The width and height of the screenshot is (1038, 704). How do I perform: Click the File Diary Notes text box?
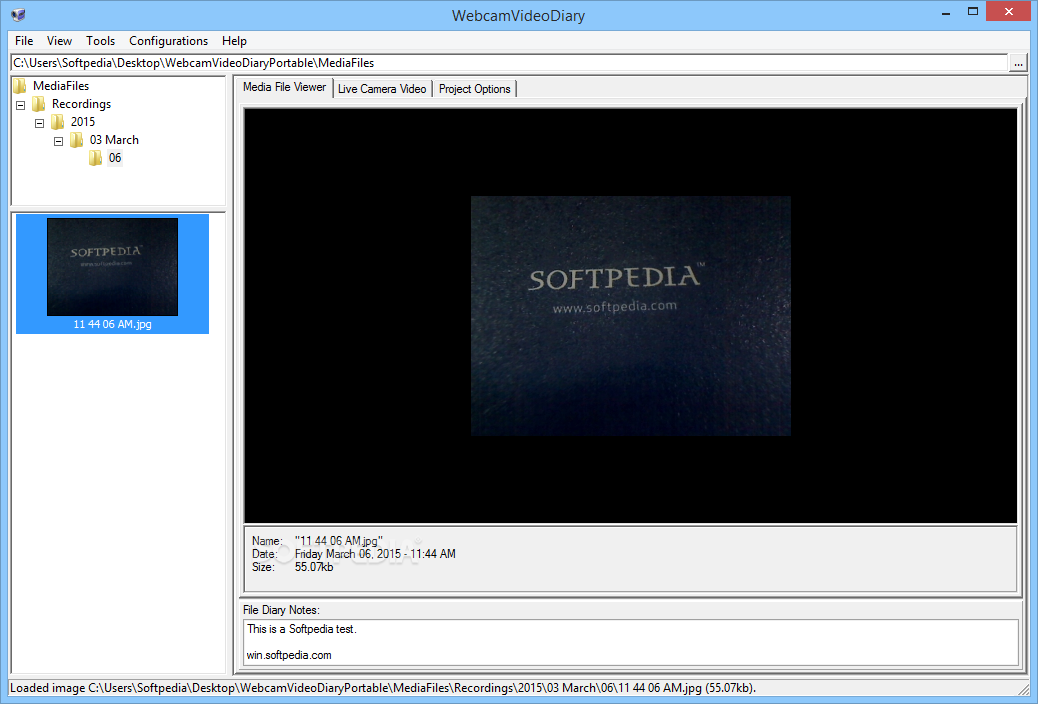[630, 642]
